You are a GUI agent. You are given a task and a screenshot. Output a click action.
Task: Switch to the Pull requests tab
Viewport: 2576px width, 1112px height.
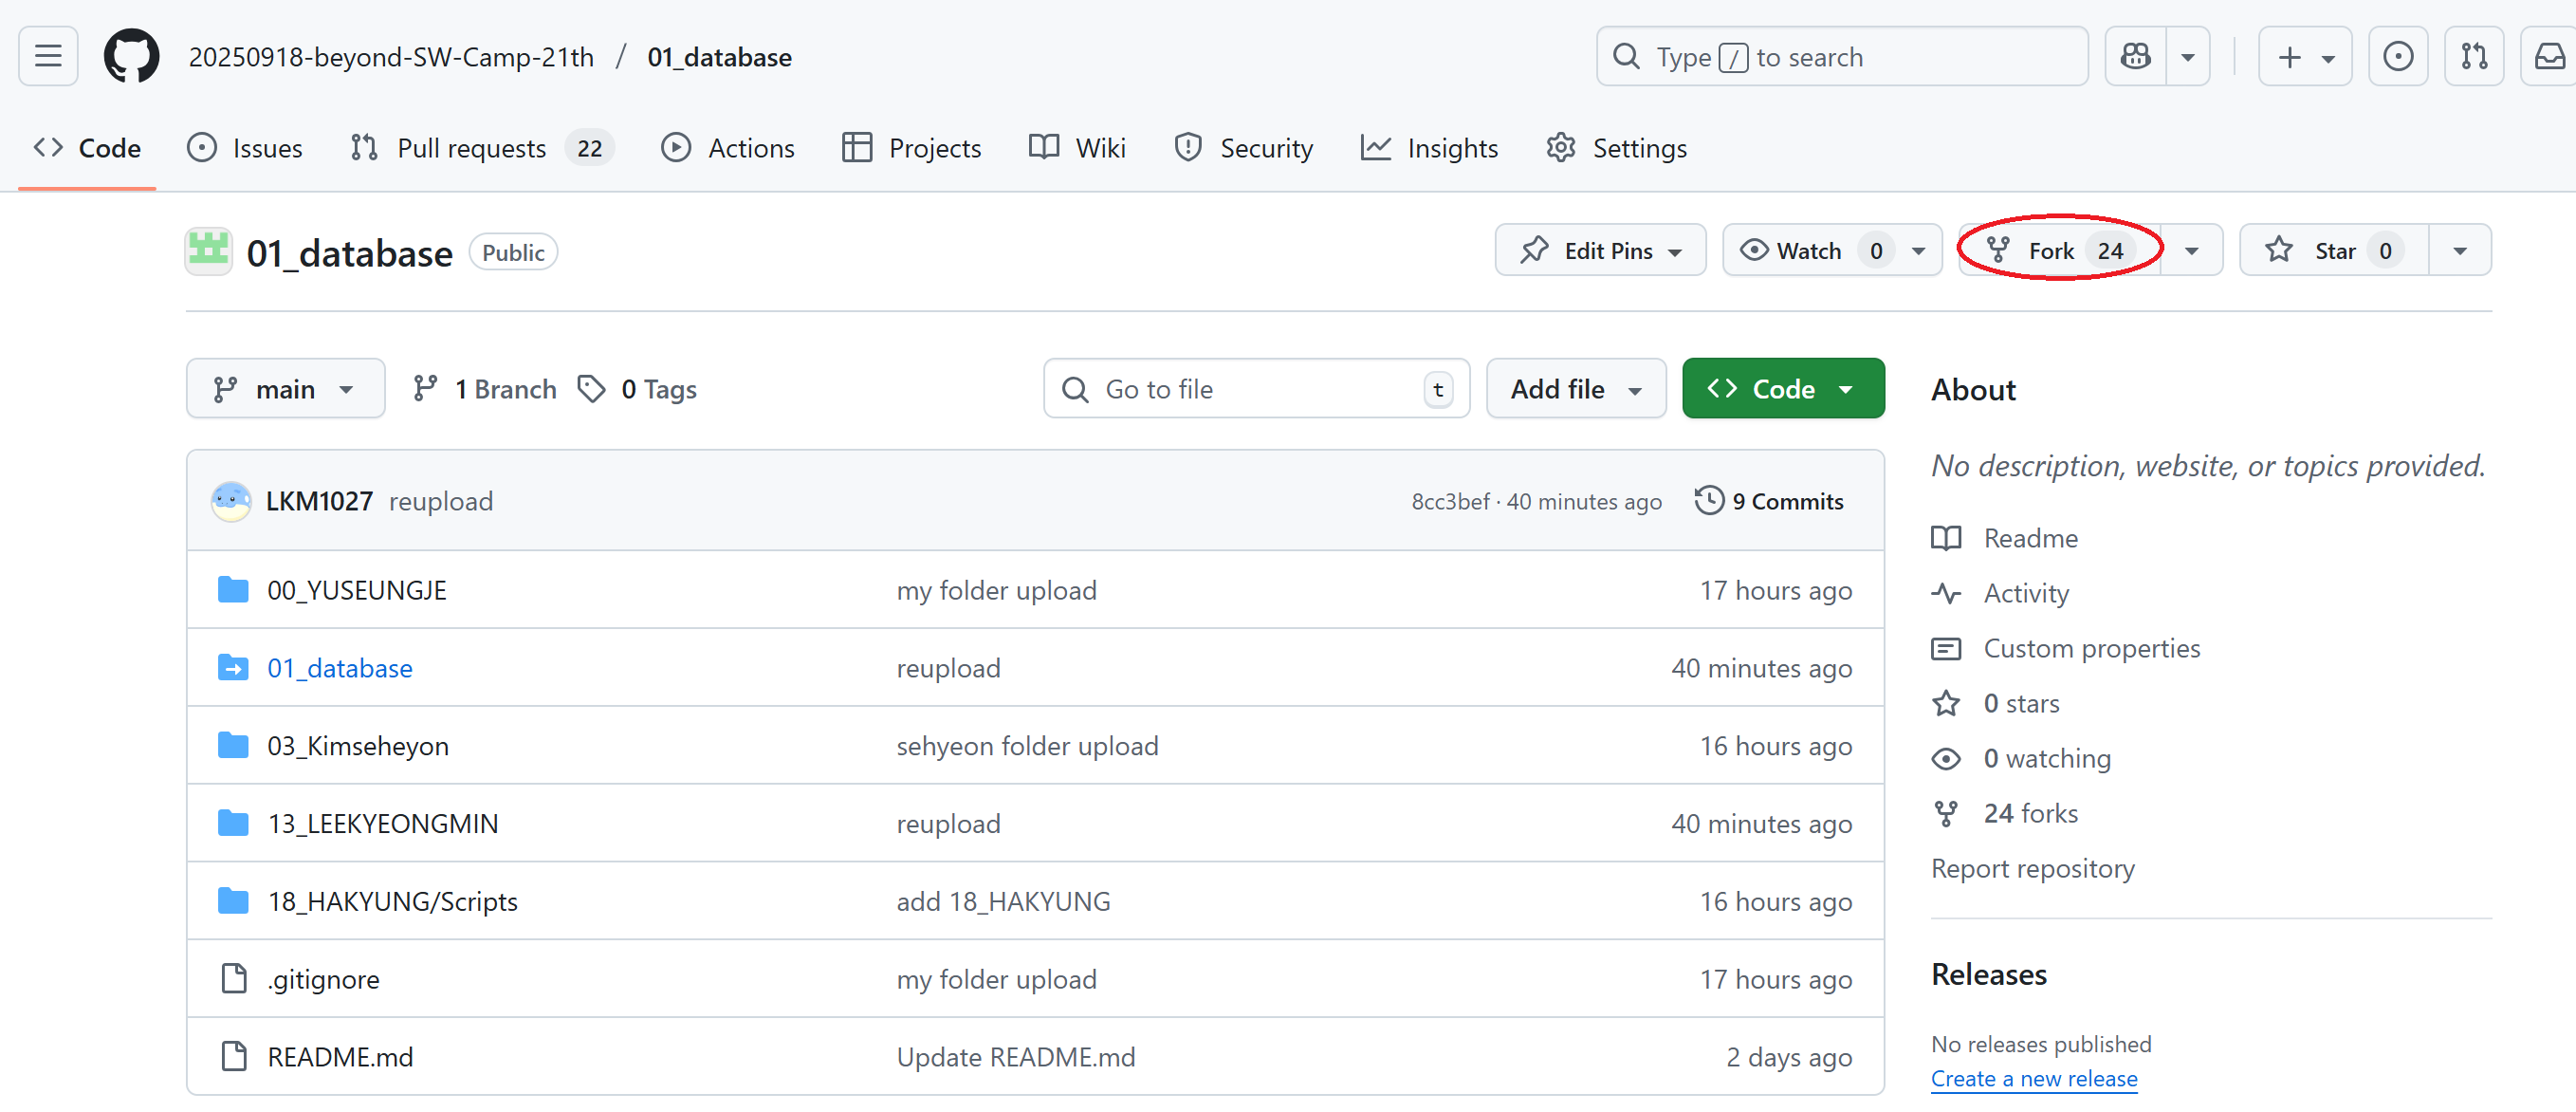point(472,148)
